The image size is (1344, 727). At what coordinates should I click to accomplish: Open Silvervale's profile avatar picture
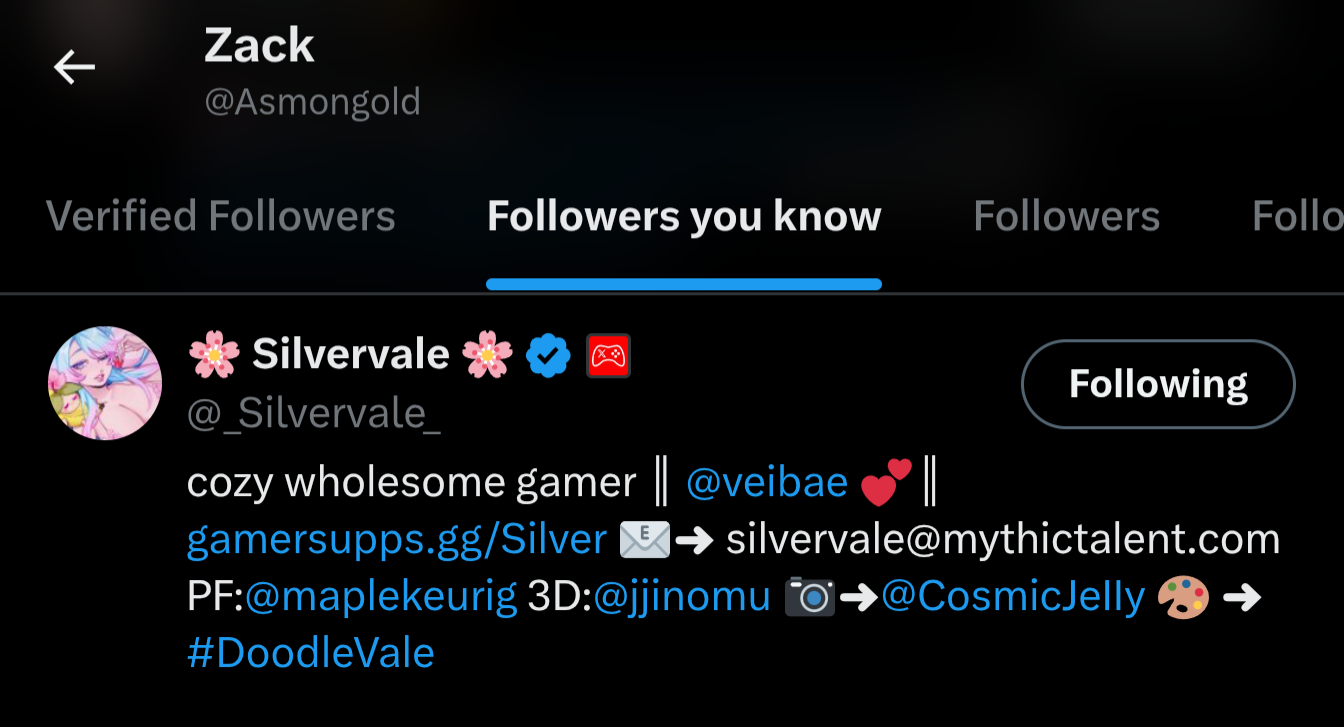point(105,383)
